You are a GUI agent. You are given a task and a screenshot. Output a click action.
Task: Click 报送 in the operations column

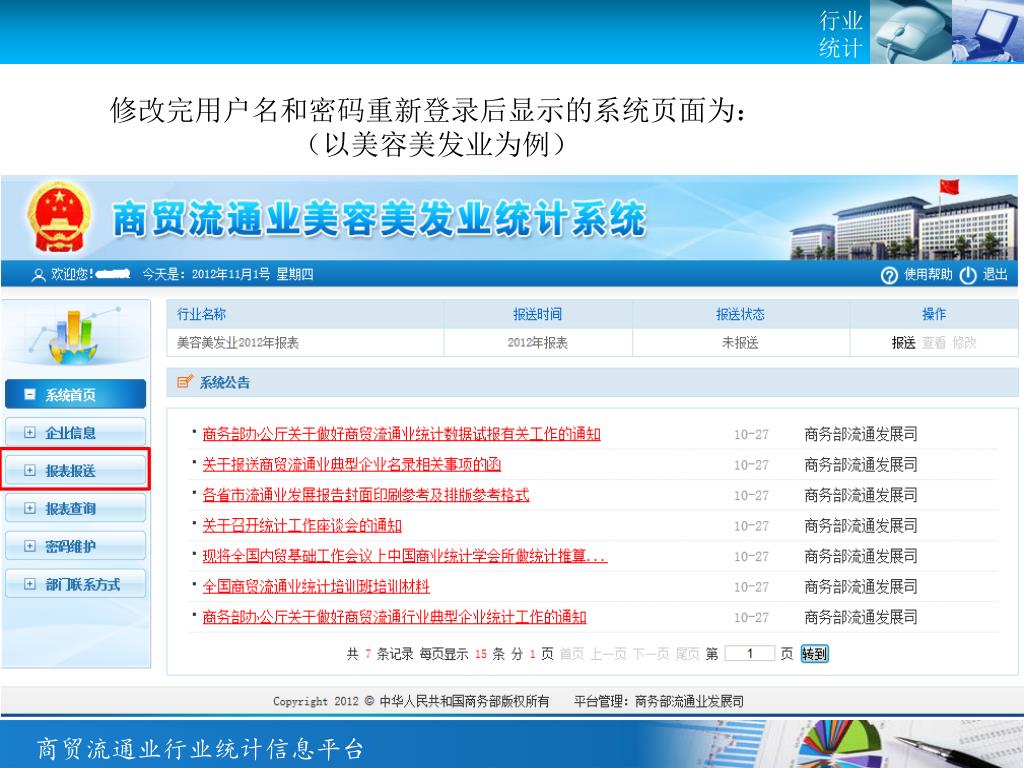coord(903,343)
